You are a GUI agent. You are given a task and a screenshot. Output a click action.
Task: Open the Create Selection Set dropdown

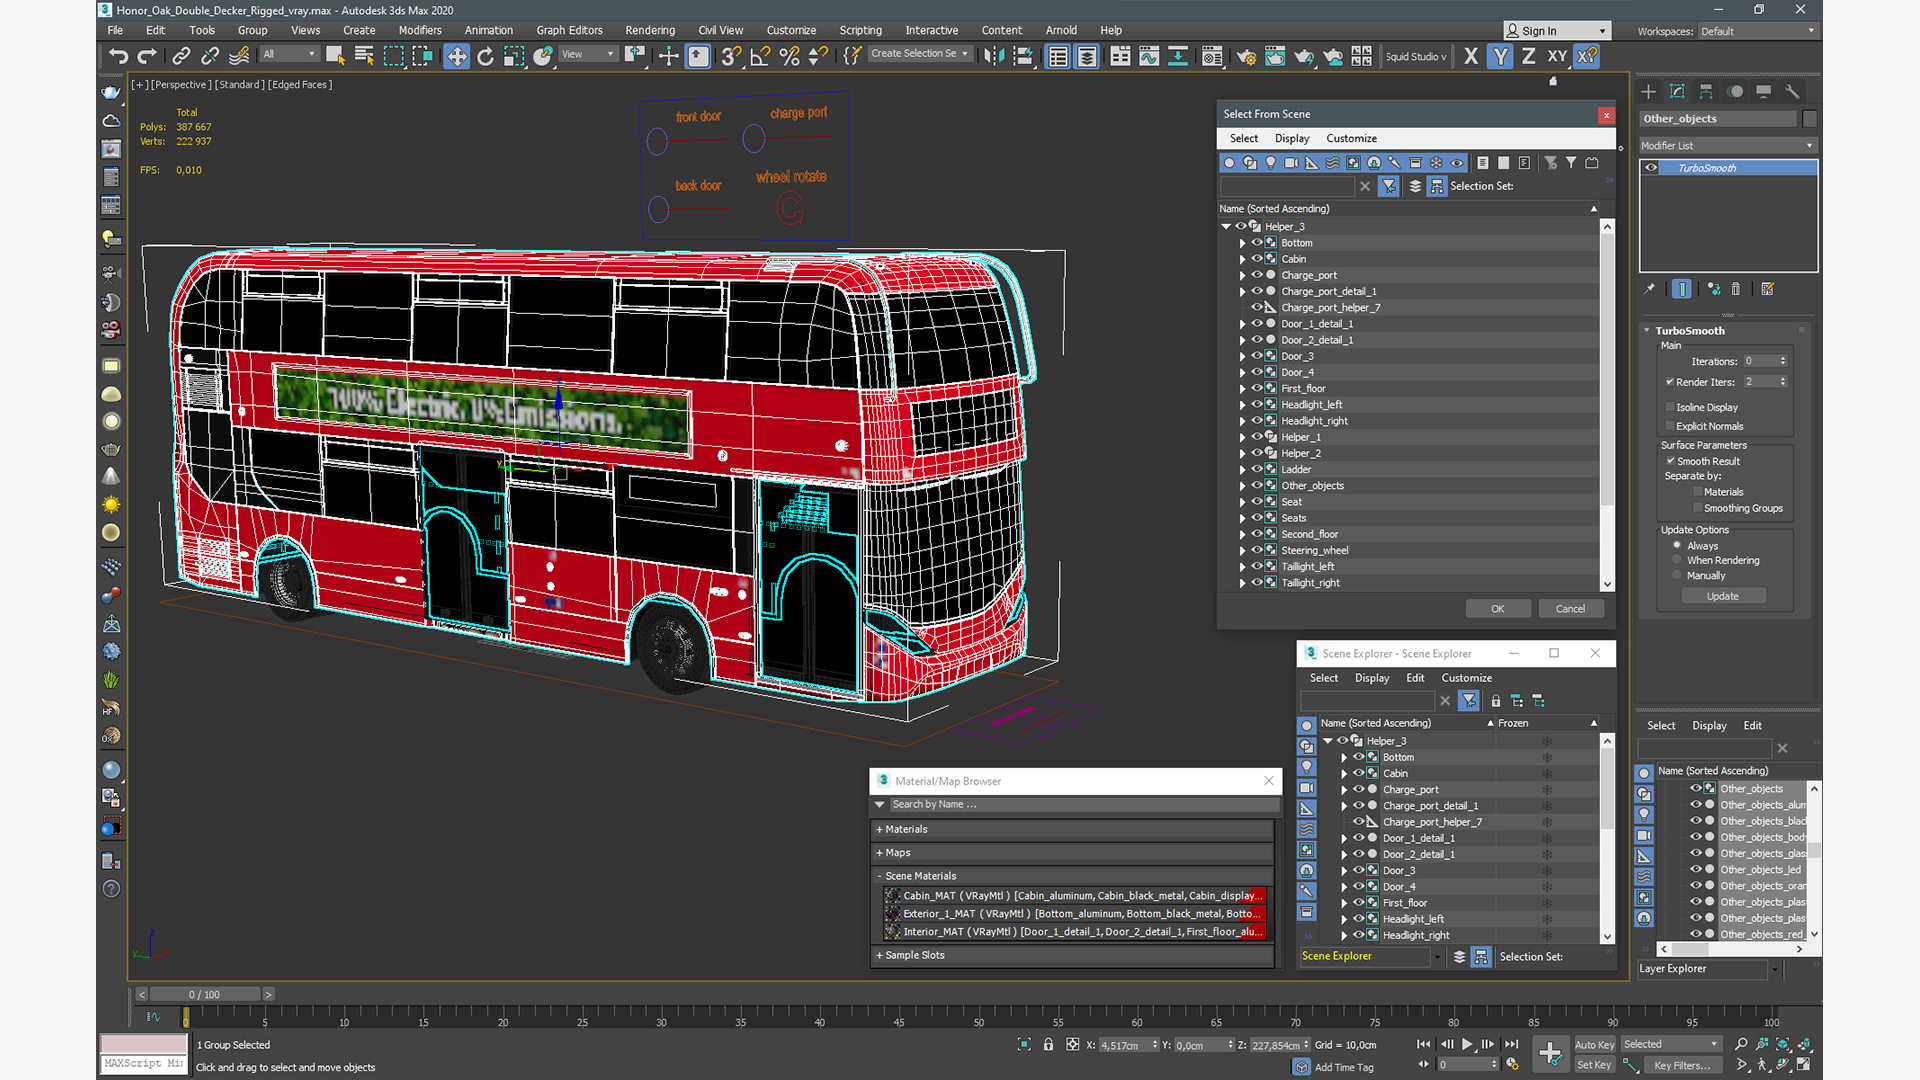pos(918,54)
